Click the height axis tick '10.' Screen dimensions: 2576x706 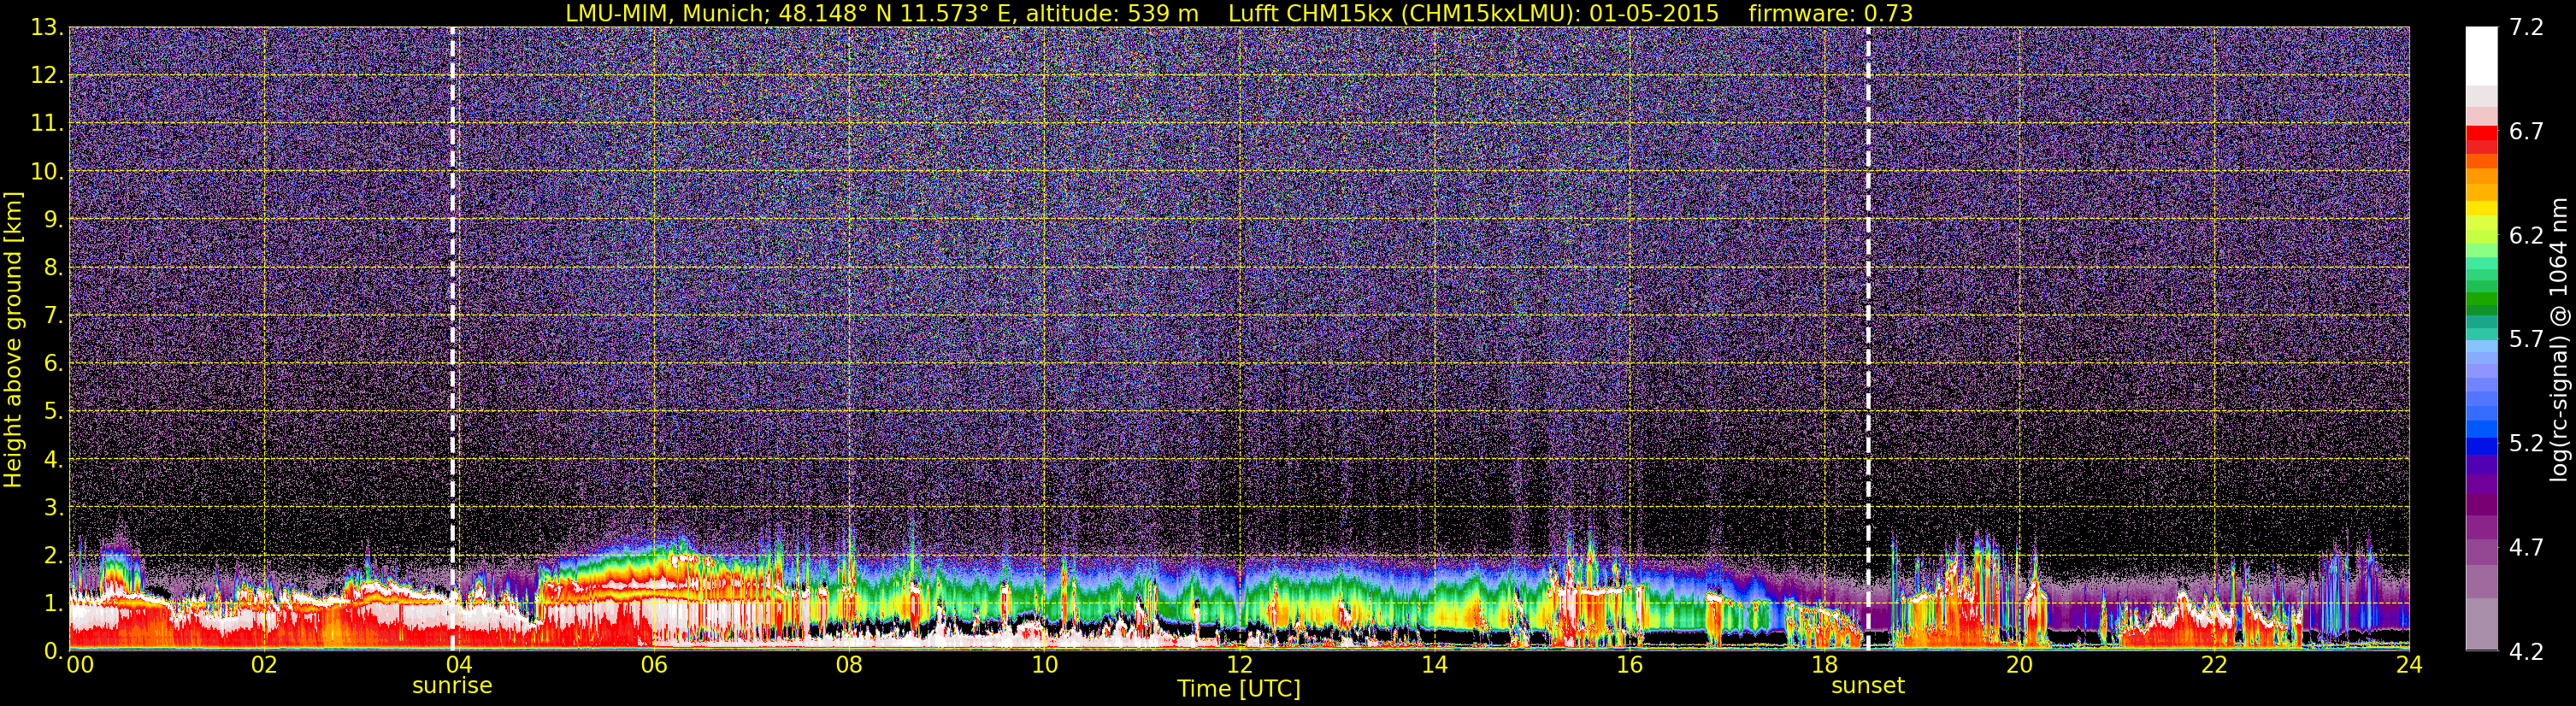47,171
